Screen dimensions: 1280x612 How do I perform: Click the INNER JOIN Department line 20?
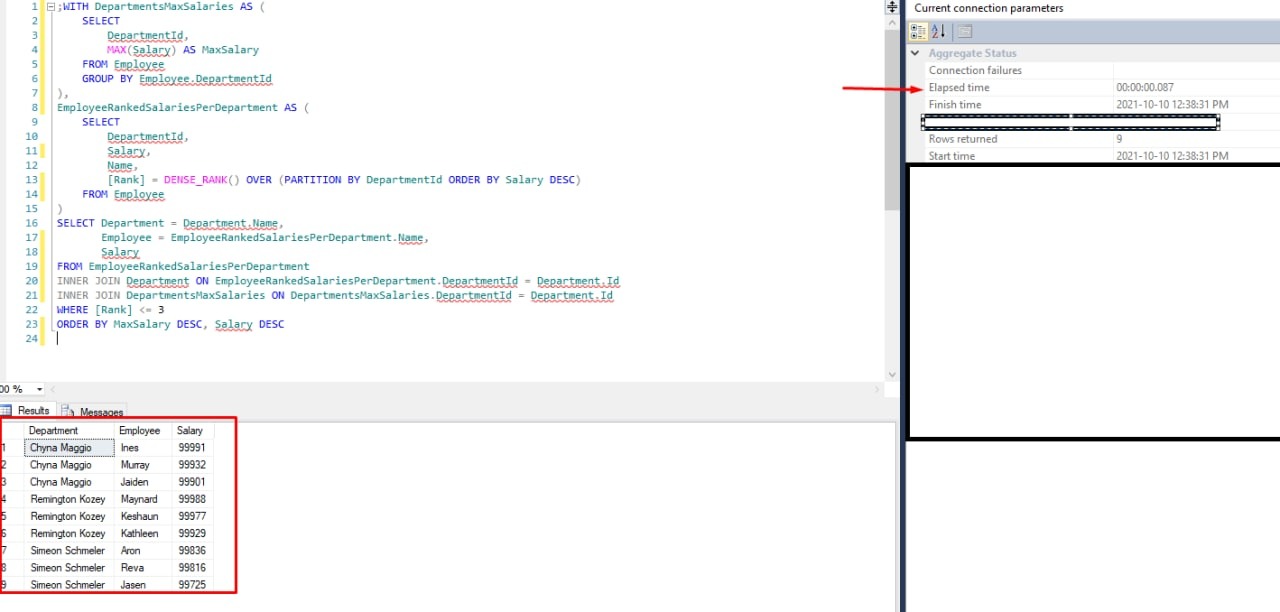tap(338, 281)
